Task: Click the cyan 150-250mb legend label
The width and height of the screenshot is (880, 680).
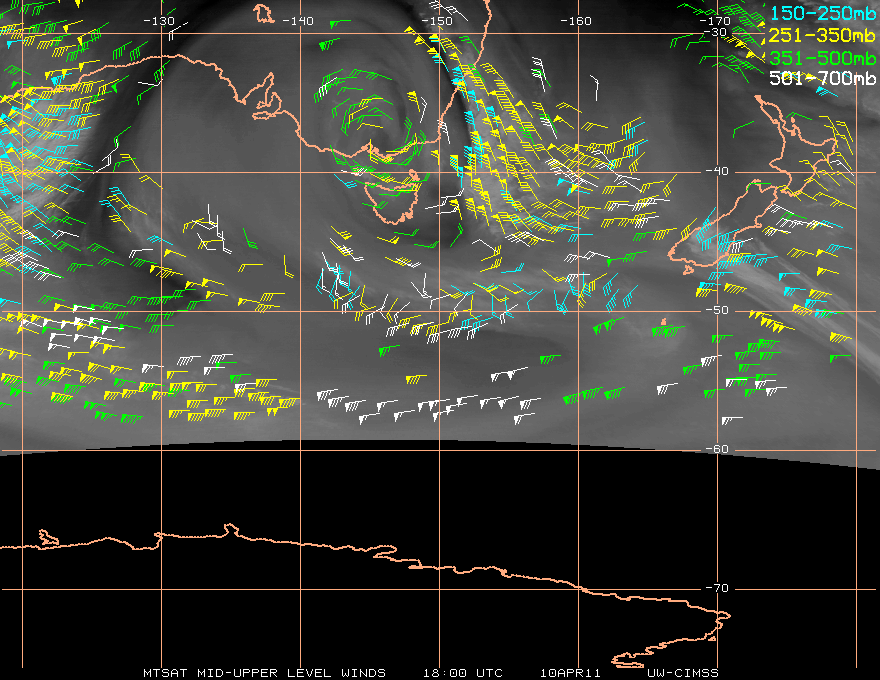Action: [x=822, y=13]
